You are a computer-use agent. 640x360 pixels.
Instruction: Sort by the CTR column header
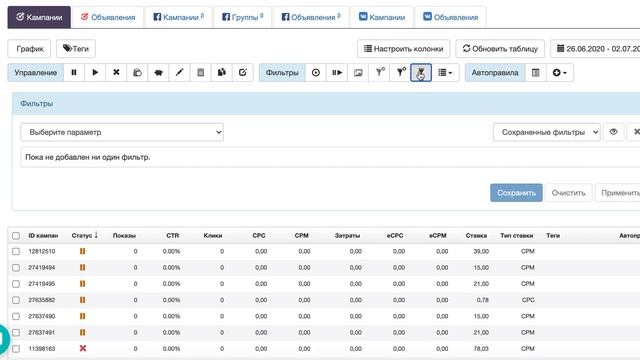point(173,236)
